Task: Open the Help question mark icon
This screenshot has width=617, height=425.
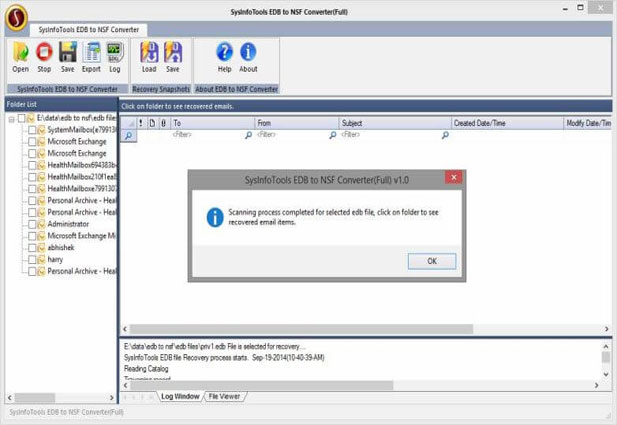Action: tap(224, 52)
